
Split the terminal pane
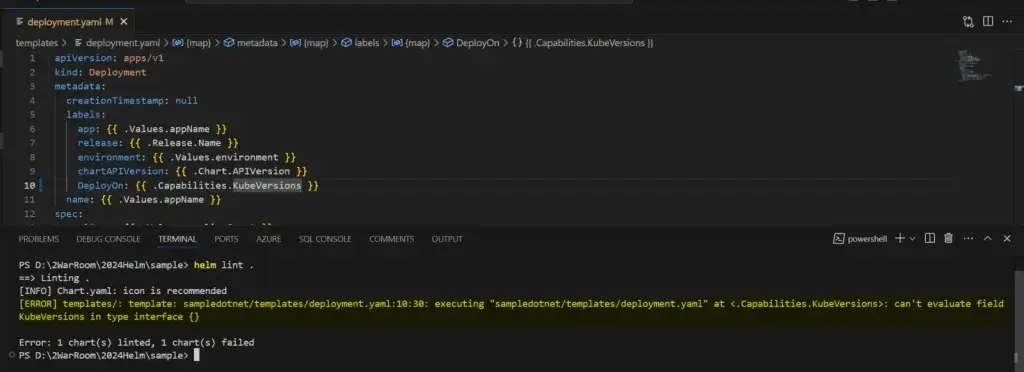click(x=930, y=239)
